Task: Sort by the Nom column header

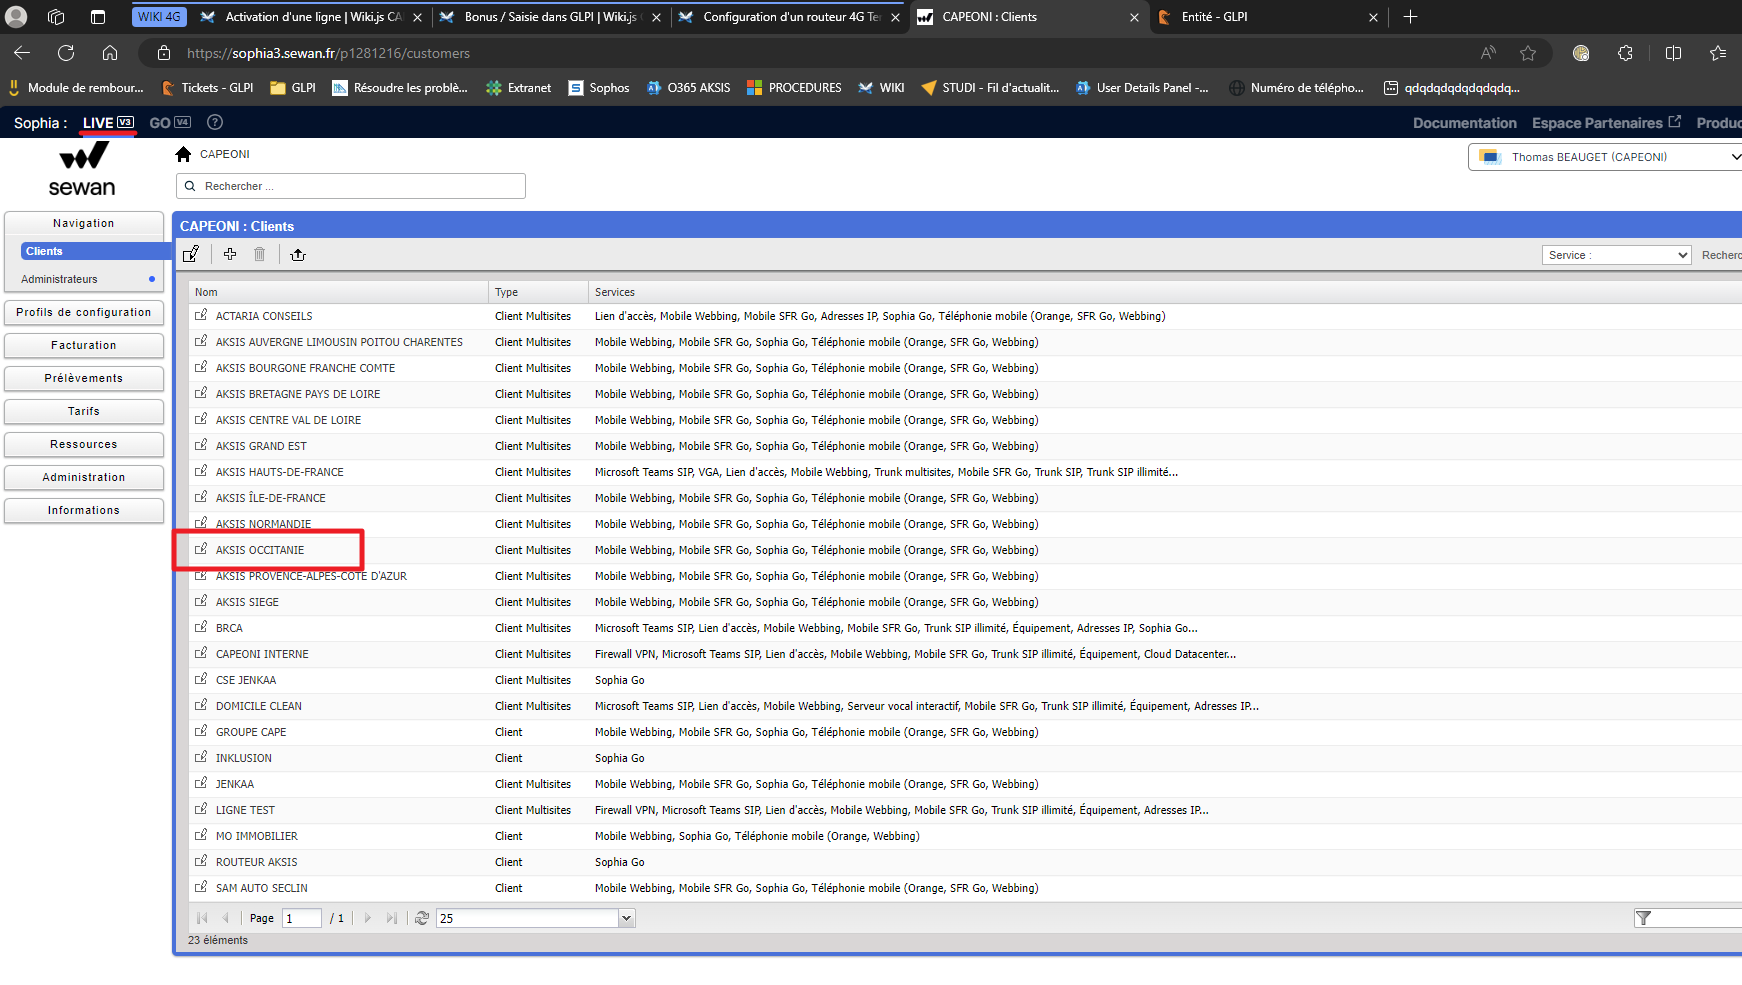Action: 338,292
